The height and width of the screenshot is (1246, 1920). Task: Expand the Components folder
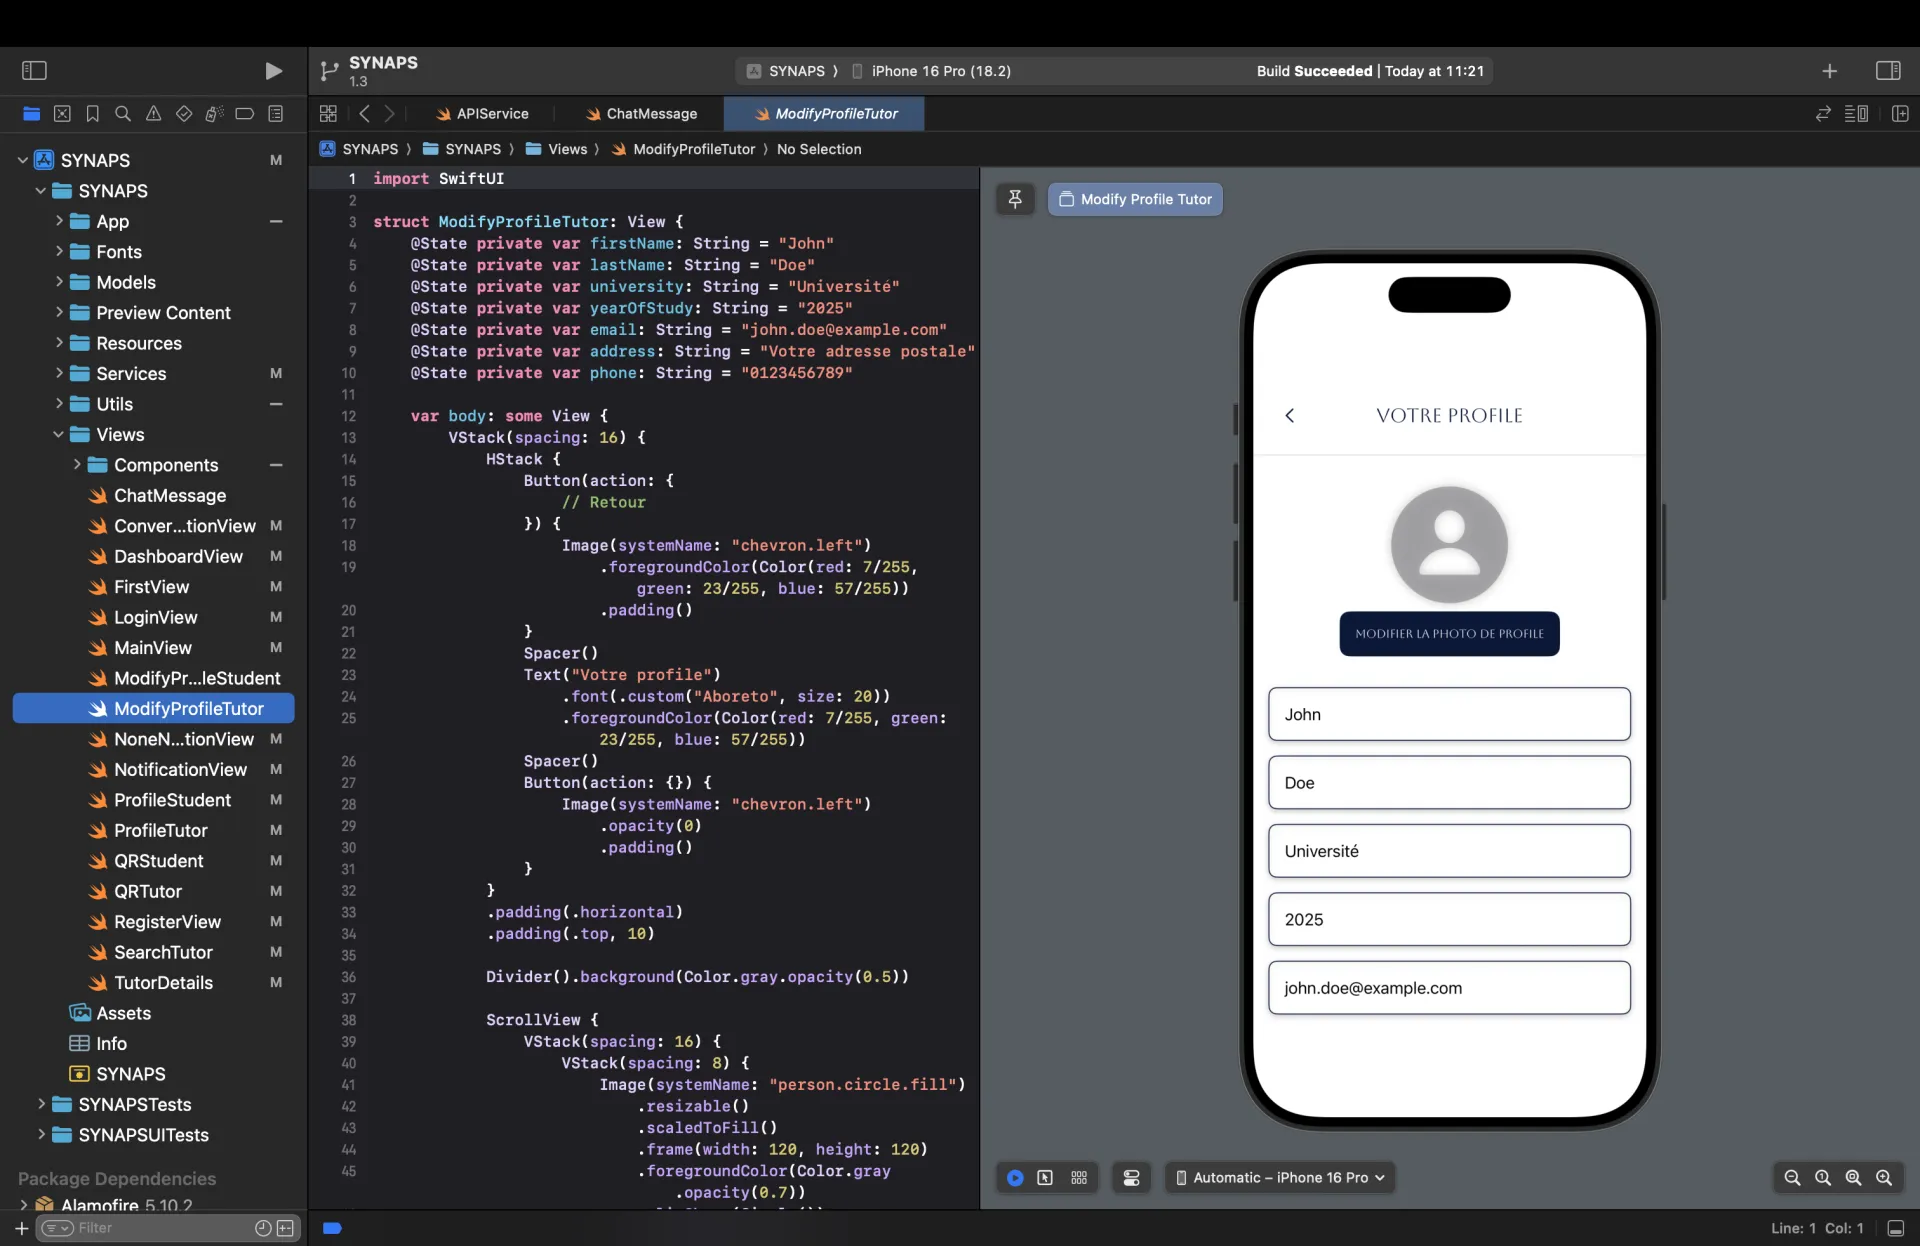(77, 465)
